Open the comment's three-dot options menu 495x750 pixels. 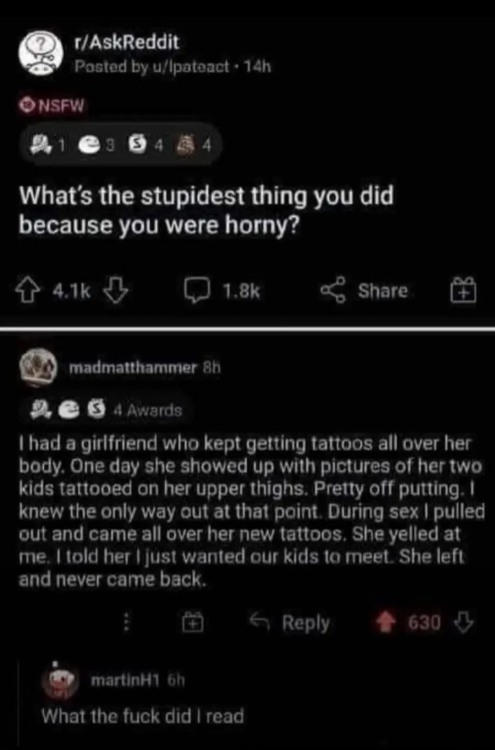tap(127, 623)
